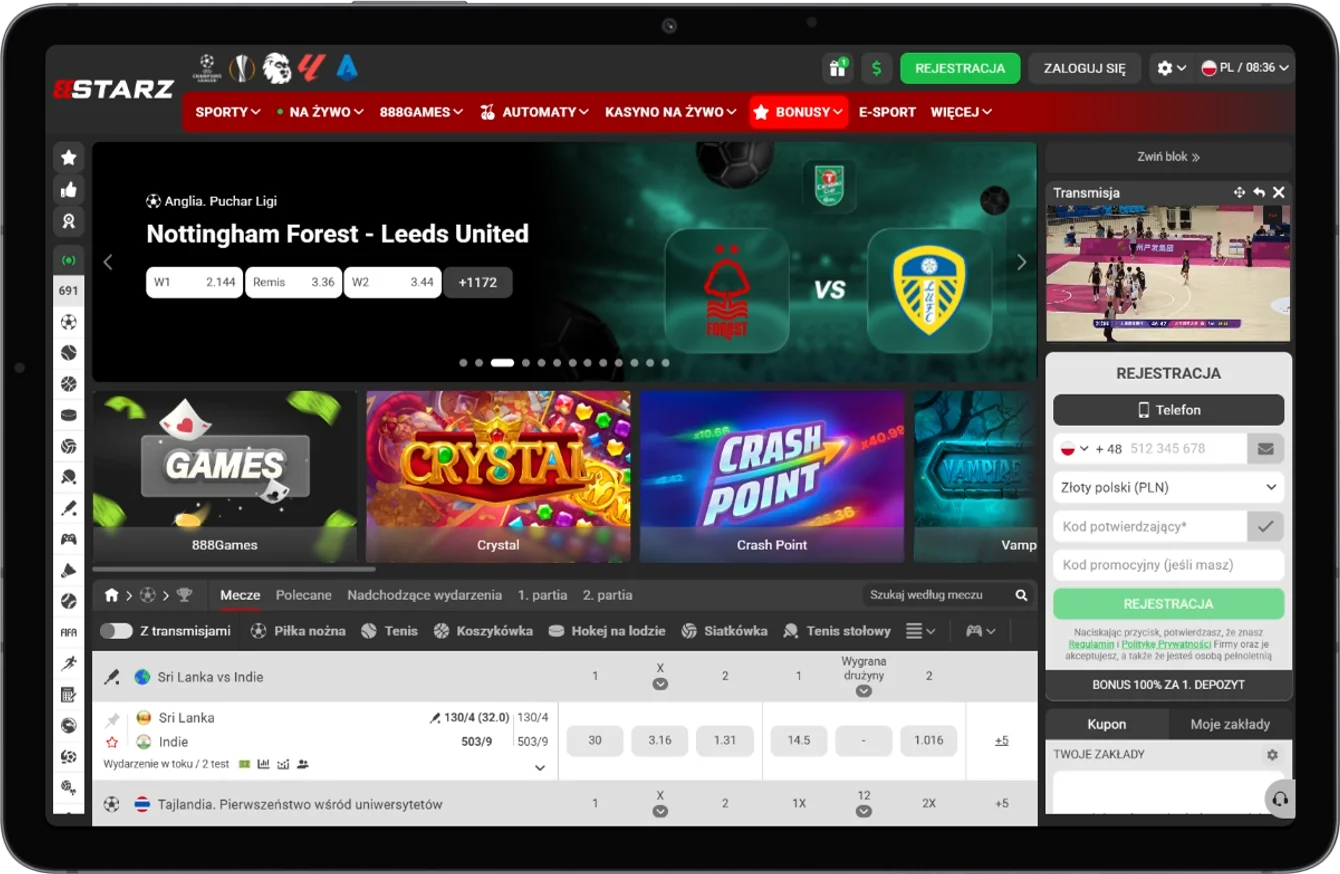Screen dimensions: 1340x874
Task: Open the Premier League lion icon
Action: [277, 68]
